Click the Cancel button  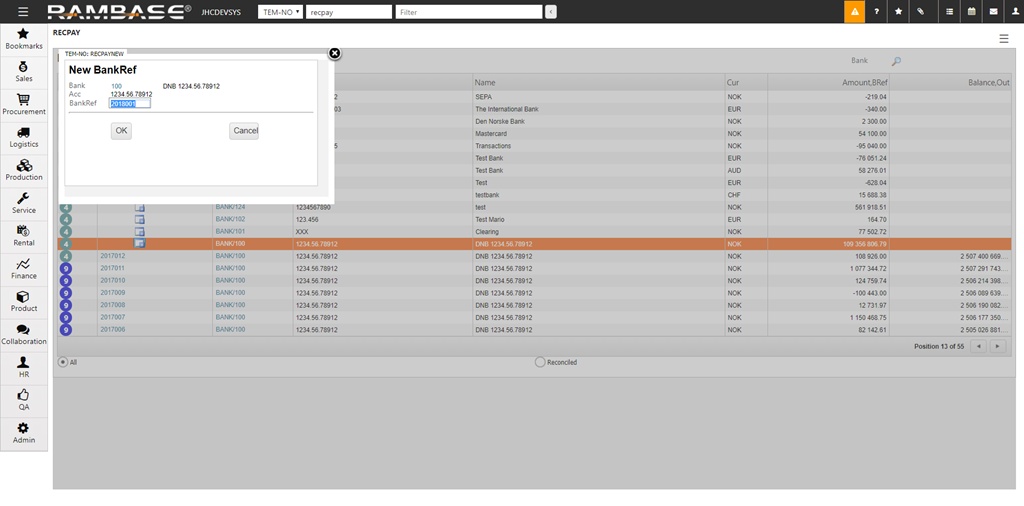point(245,131)
